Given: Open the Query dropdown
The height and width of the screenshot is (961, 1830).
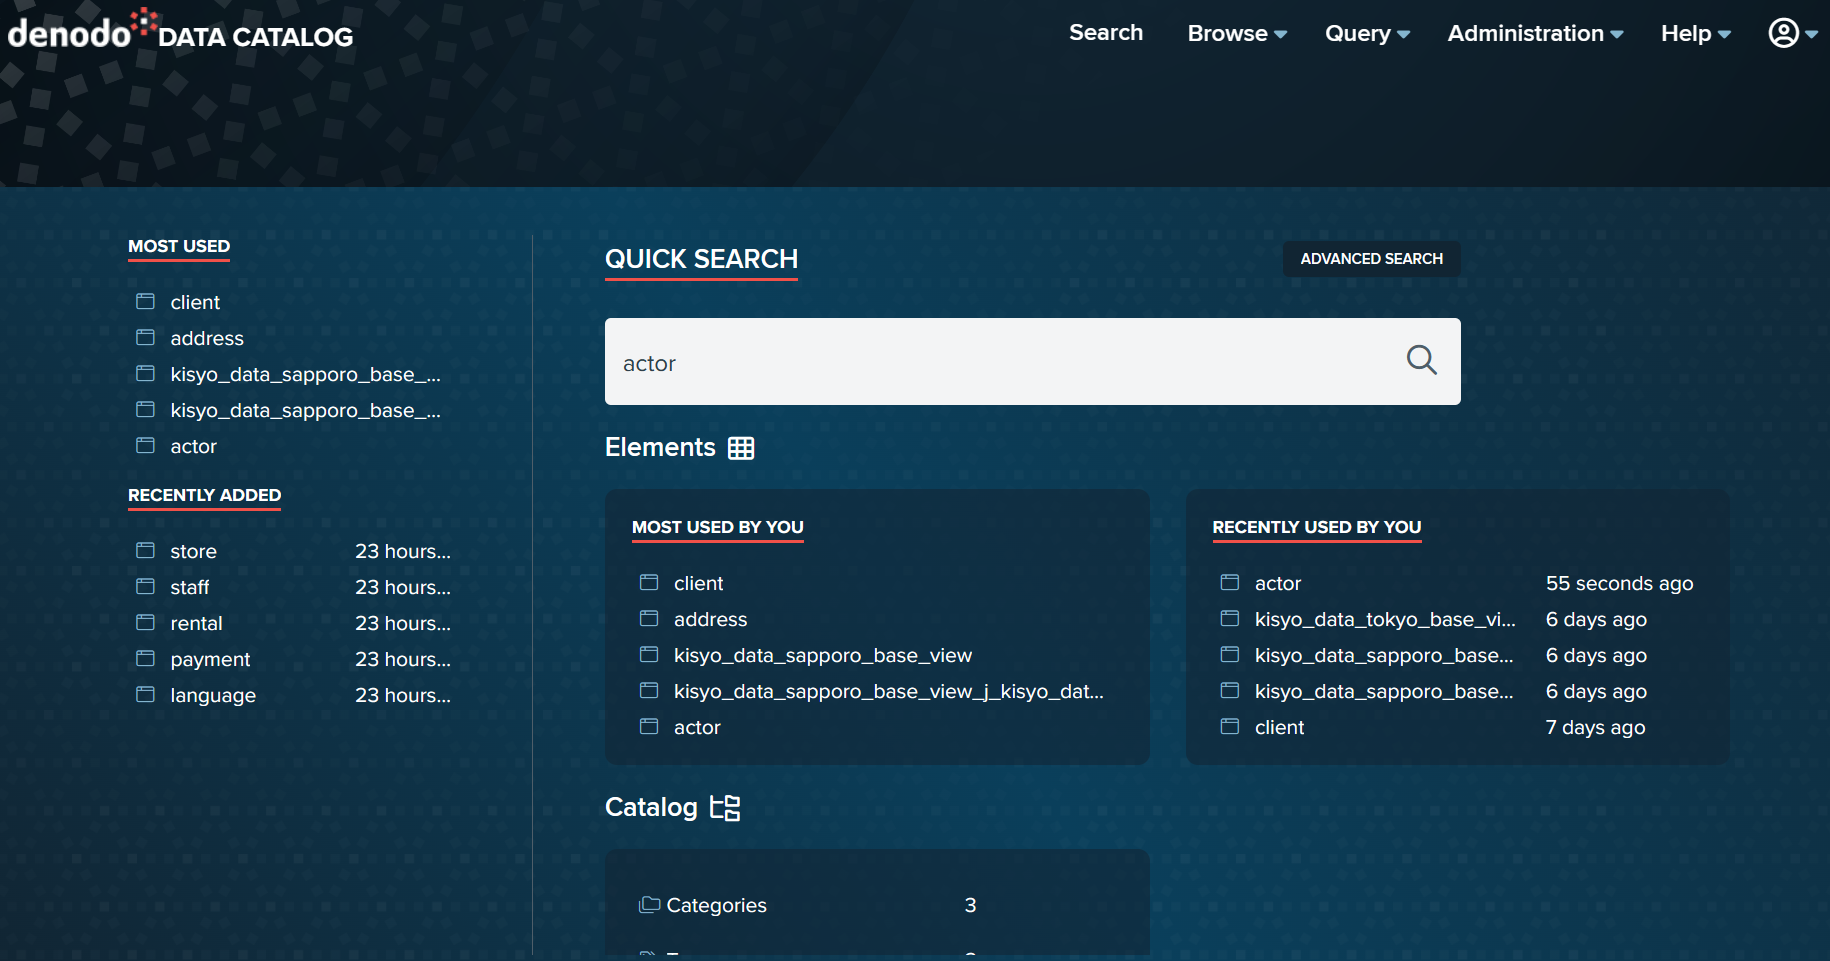Looking at the screenshot, I should pos(1365,33).
